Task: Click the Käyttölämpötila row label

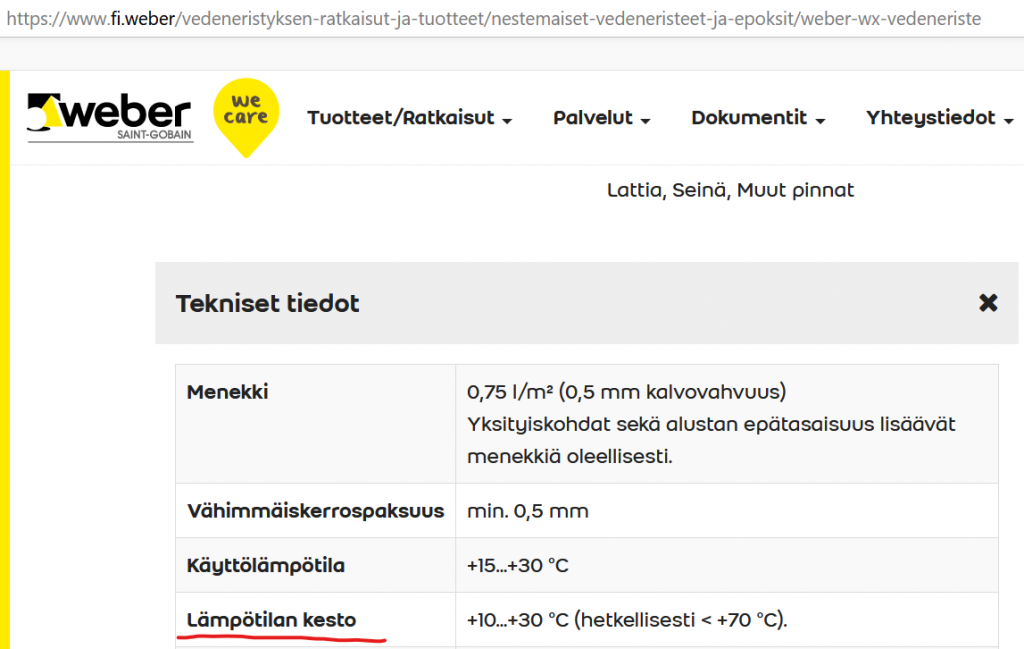Action: coord(265,566)
